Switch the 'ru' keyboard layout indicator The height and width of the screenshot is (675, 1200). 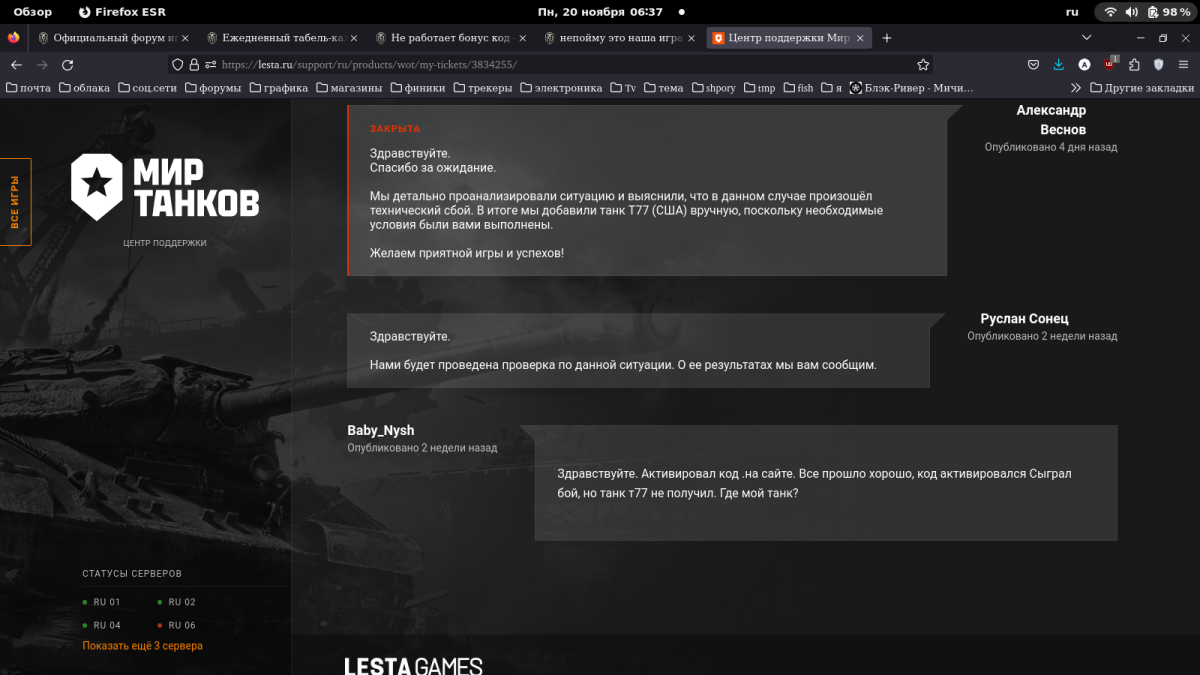pos(1072,12)
